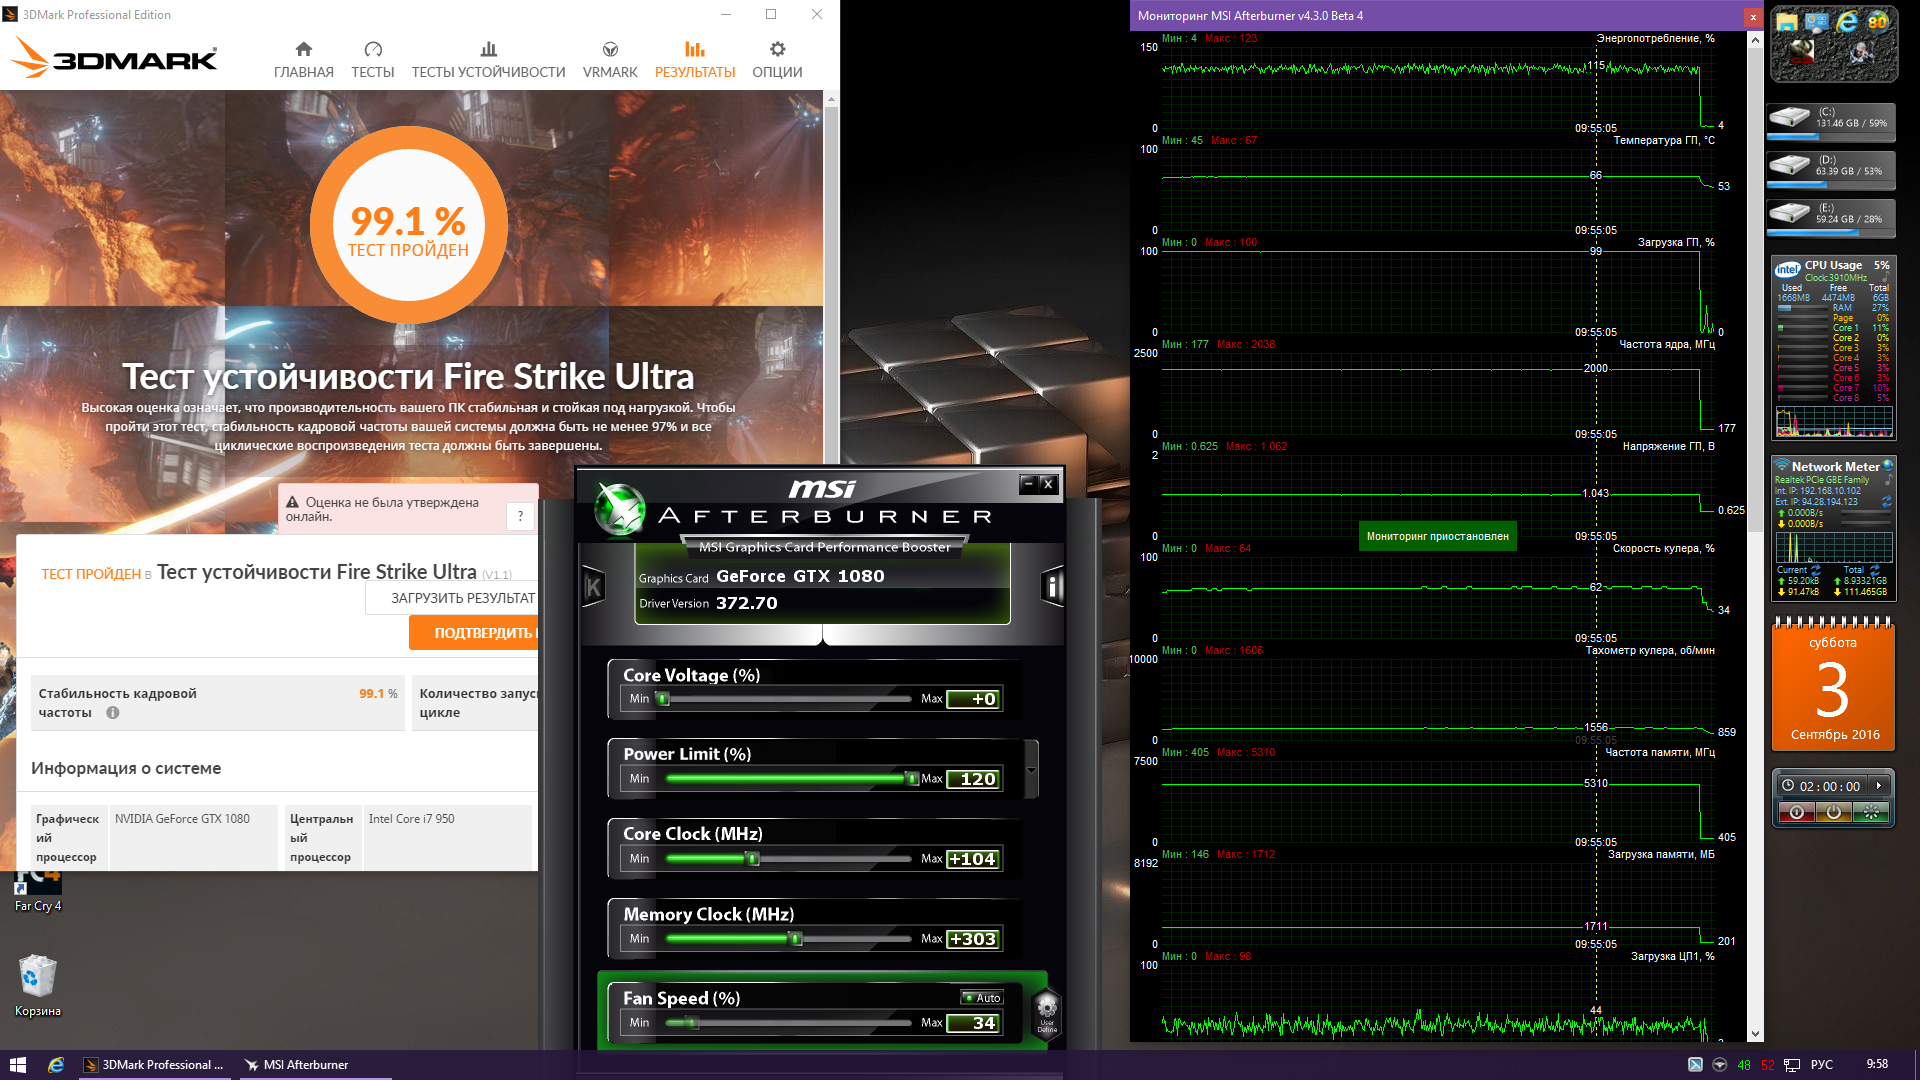
Task: Toggle the fan speed Auto button
Action: click(x=982, y=998)
